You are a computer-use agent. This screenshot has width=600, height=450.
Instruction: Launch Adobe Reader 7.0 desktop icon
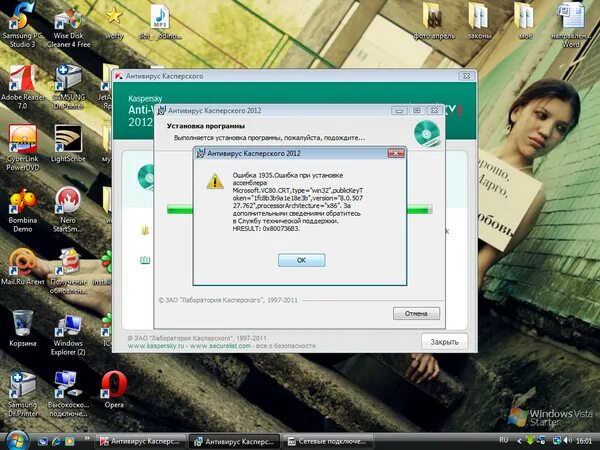pyautogui.click(x=22, y=87)
